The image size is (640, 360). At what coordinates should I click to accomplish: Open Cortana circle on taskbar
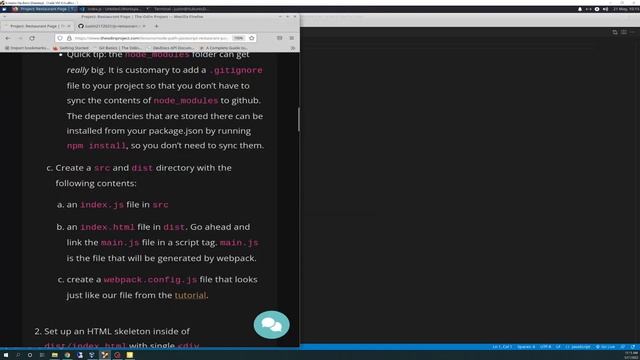(30, 355)
